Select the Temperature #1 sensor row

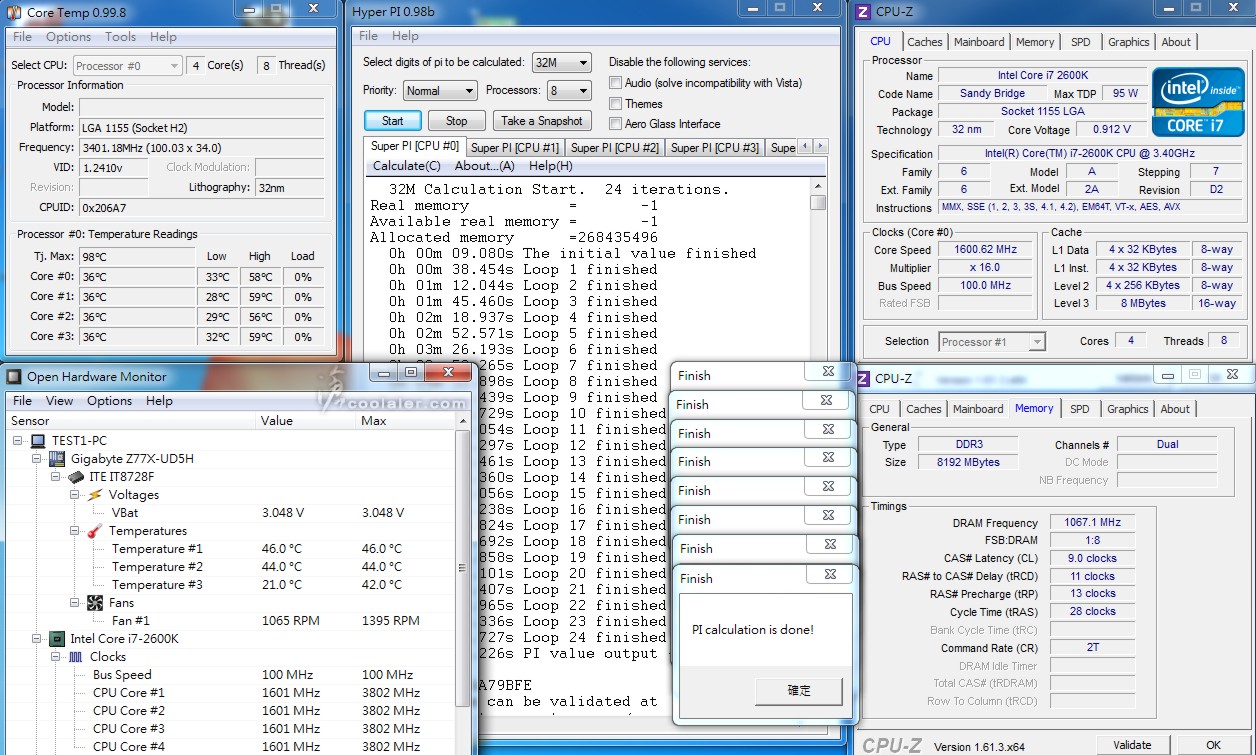point(230,549)
